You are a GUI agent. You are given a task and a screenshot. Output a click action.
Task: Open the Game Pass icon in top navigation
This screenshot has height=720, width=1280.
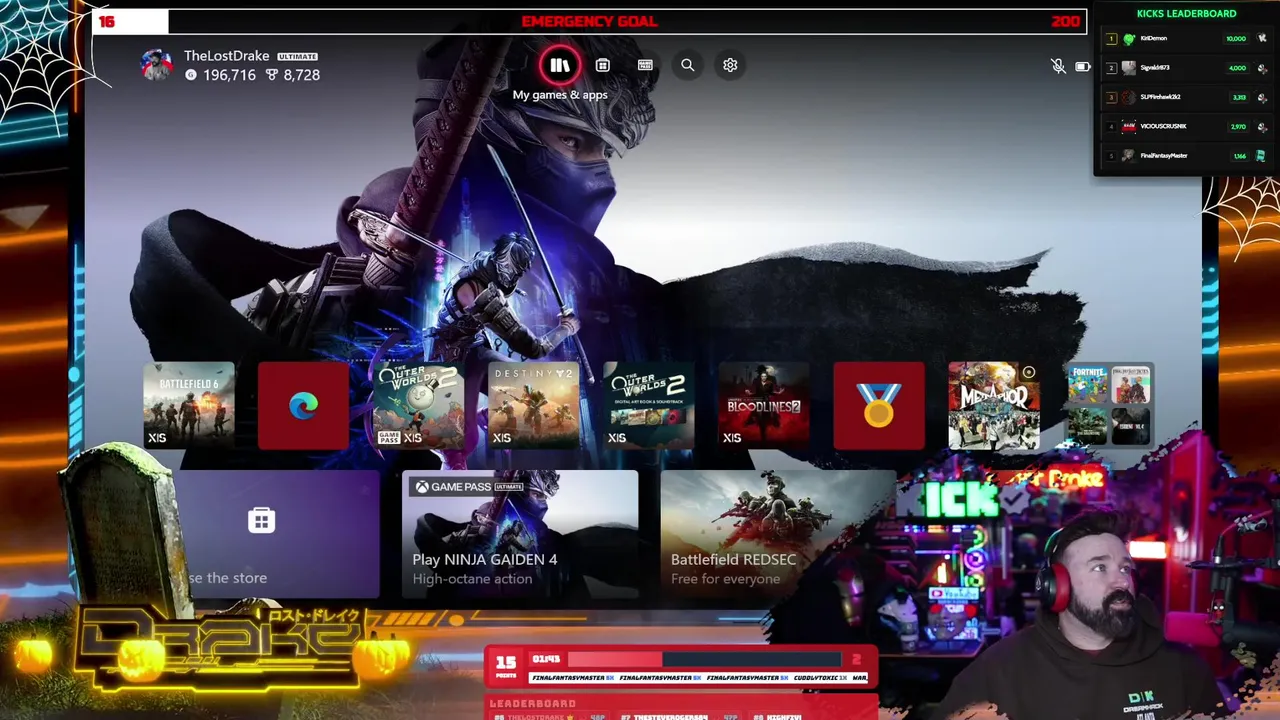(645, 65)
